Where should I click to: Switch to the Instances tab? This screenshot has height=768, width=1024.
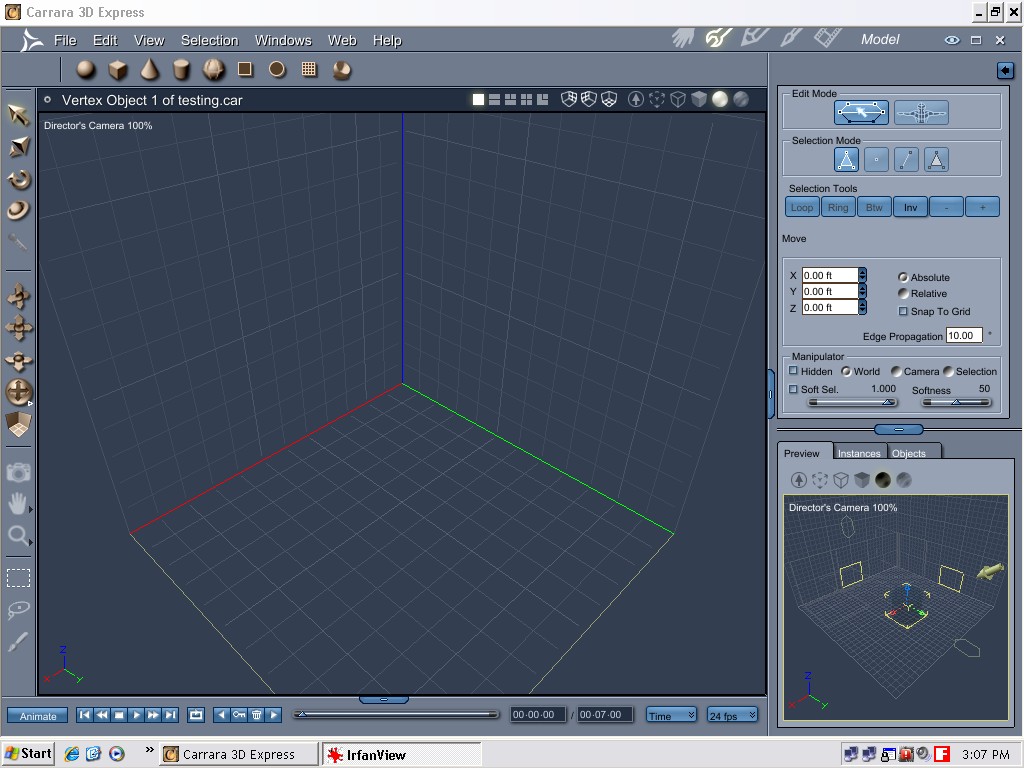tap(858, 453)
